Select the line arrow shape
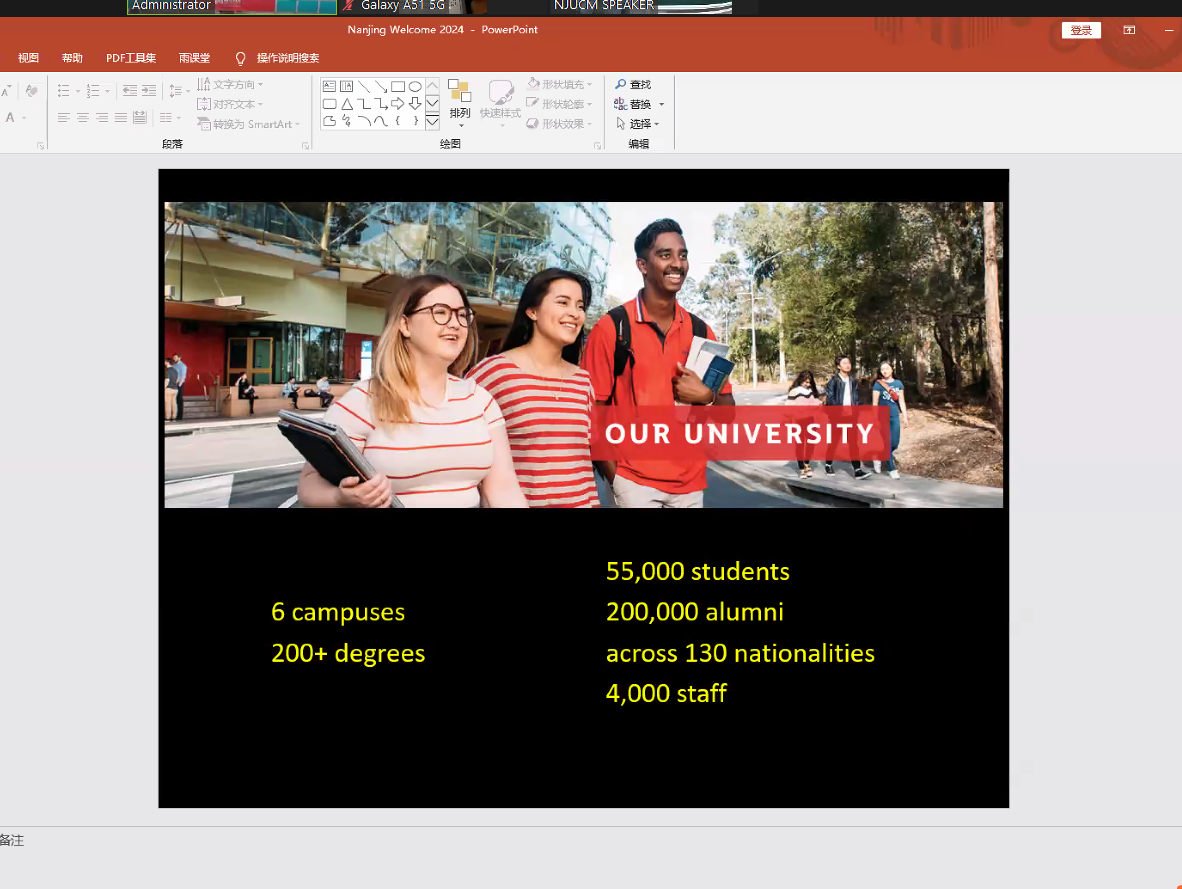1182x889 pixels. click(381, 86)
